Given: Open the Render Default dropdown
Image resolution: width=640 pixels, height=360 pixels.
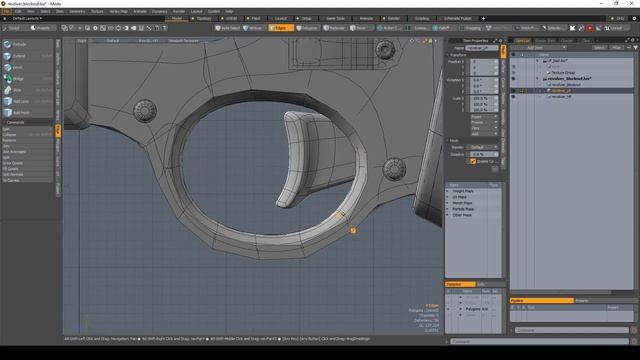Looking at the screenshot, I should tap(484, 147).
